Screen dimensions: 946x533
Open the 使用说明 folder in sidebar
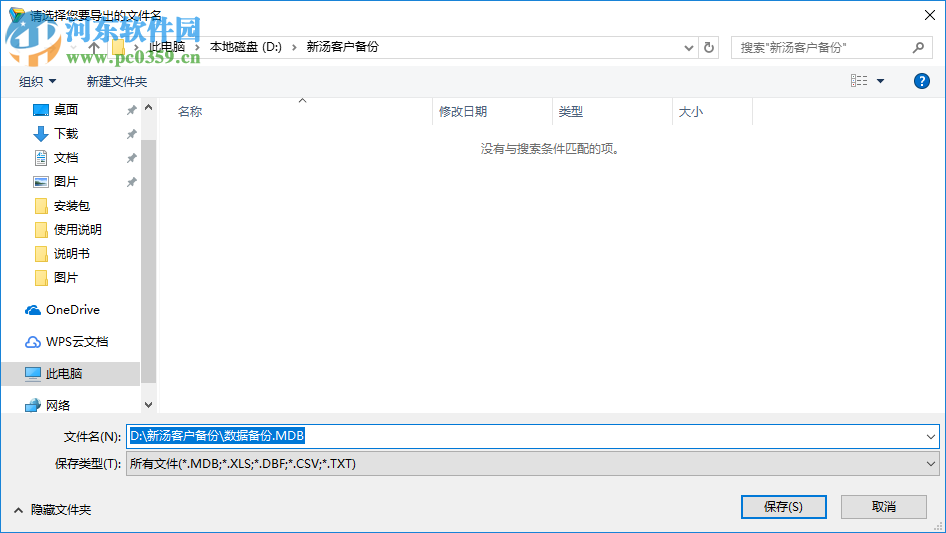coord(77,230)
